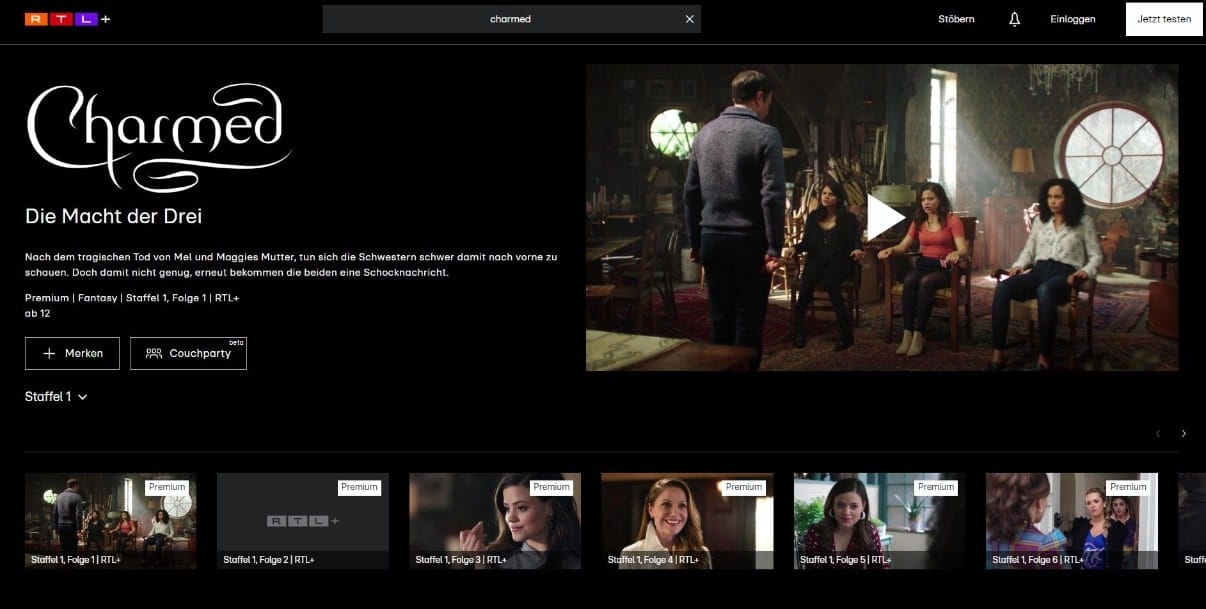Click the age rating text ab 12

click(x=38, y=313)
